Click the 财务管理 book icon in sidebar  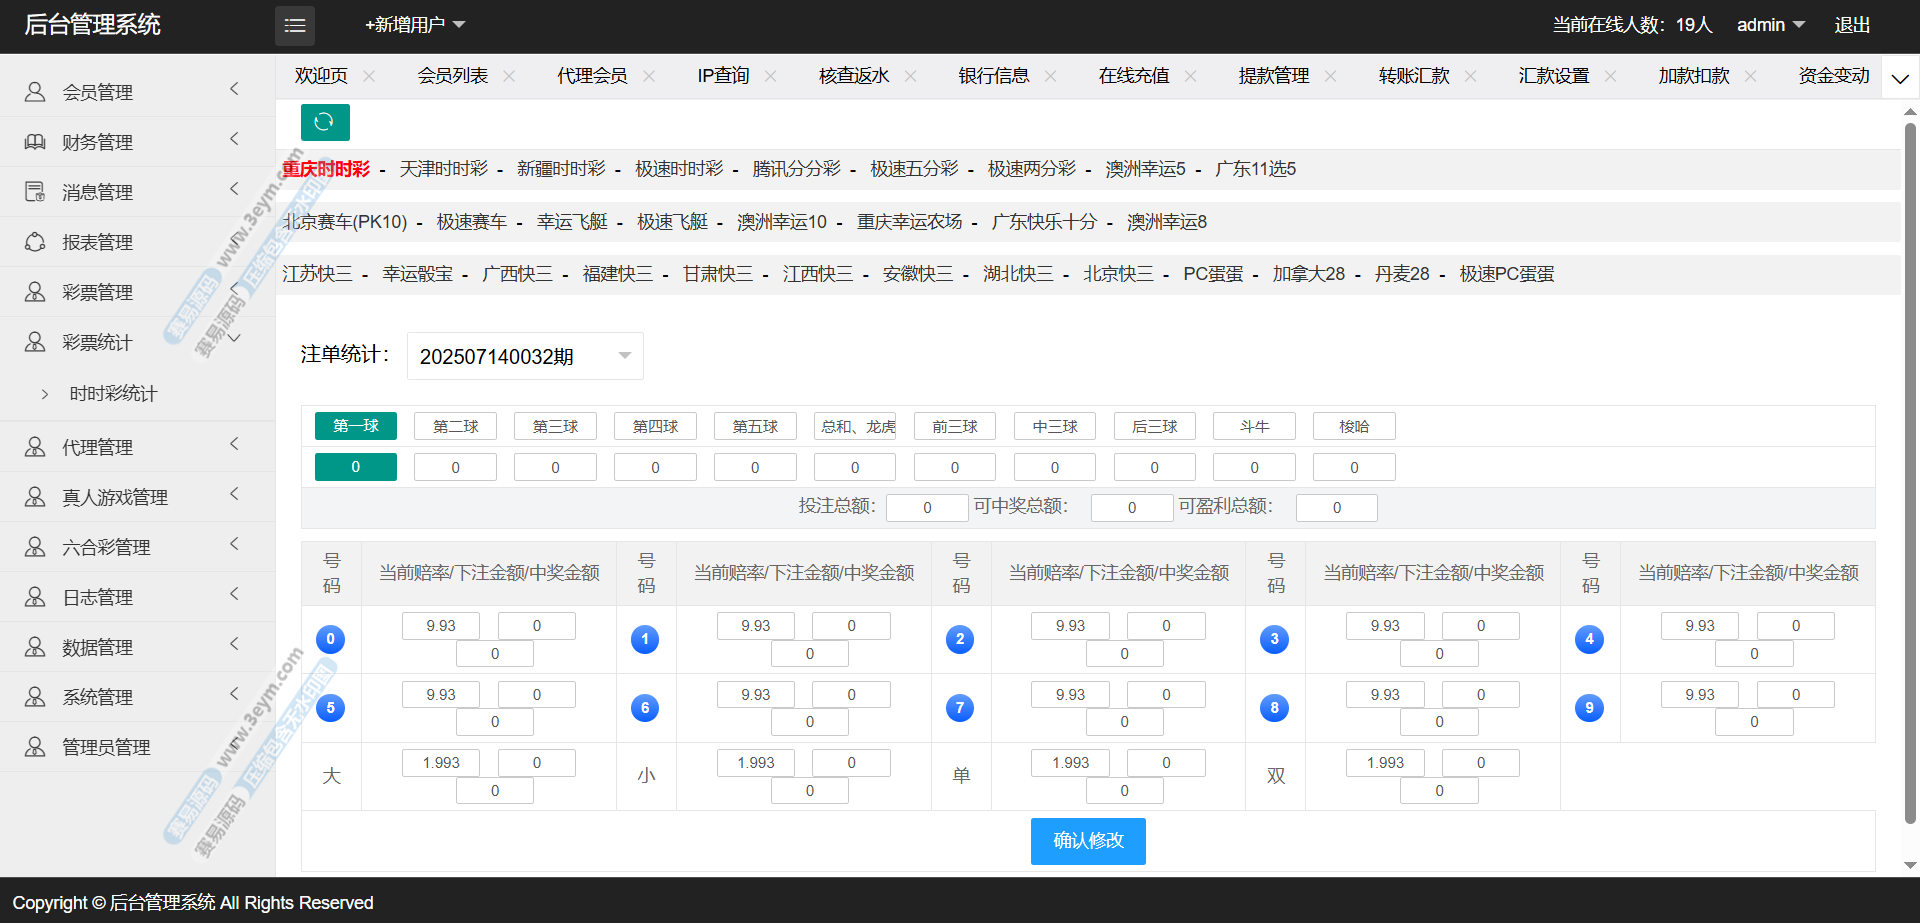(35, 142)
